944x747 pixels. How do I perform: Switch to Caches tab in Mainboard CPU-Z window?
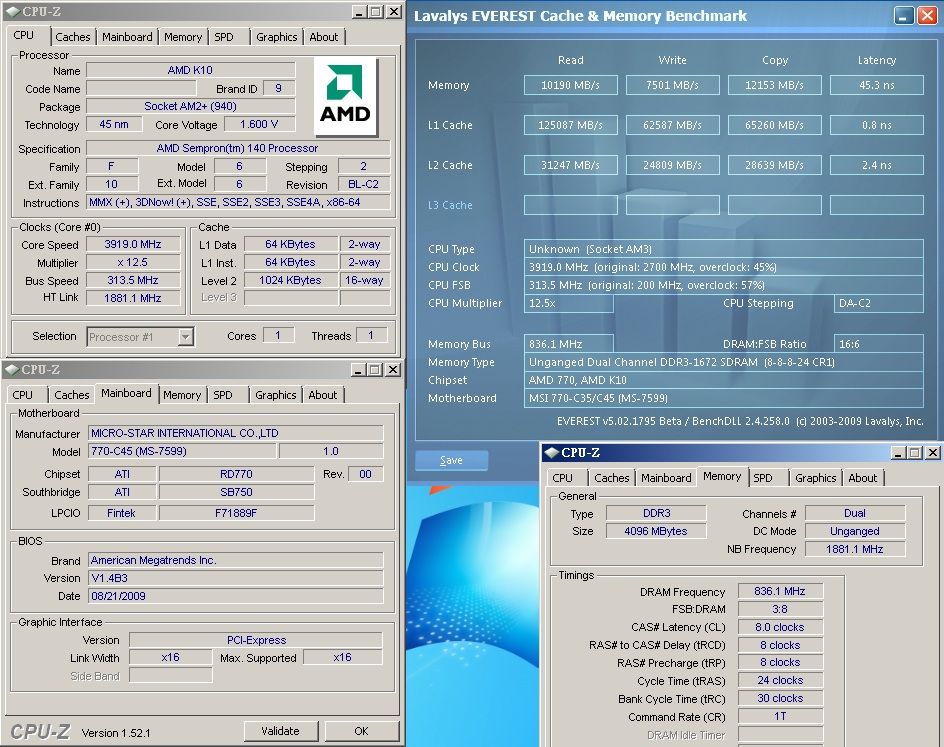tap(72, 395)
